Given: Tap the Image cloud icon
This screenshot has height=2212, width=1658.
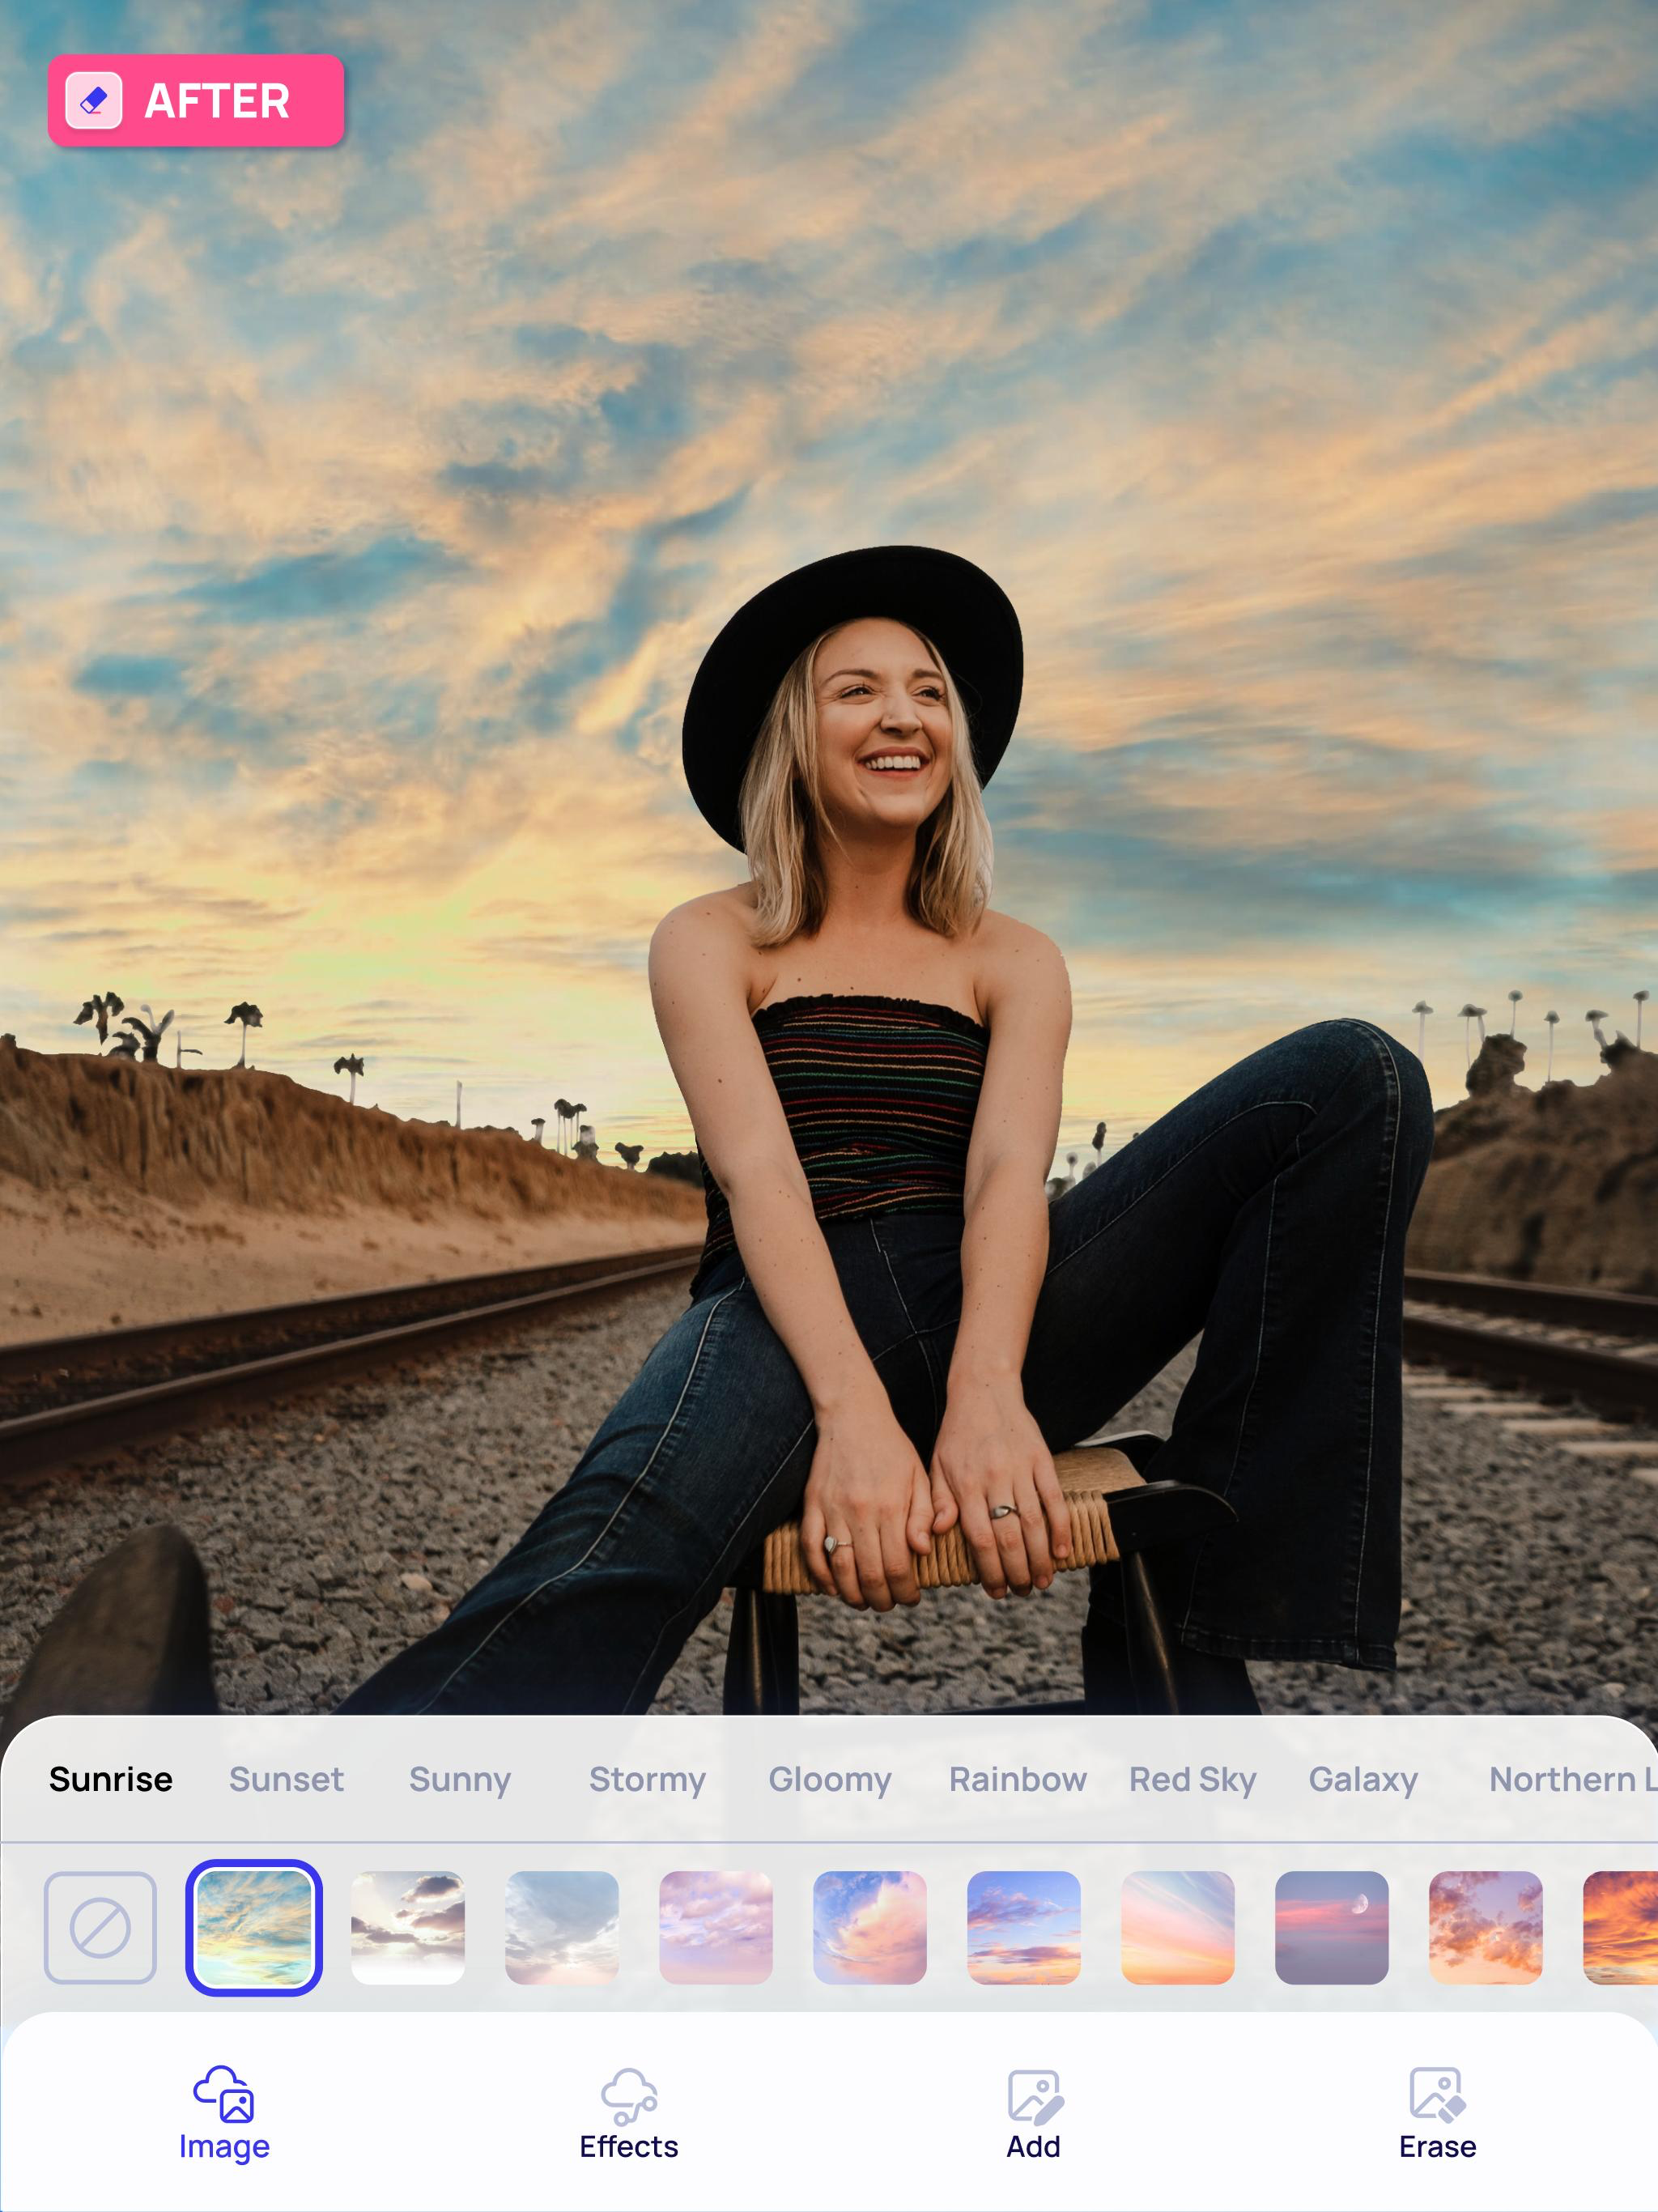Looking at the screenshot, I should pyautogui.click(x=224, y=2092).
